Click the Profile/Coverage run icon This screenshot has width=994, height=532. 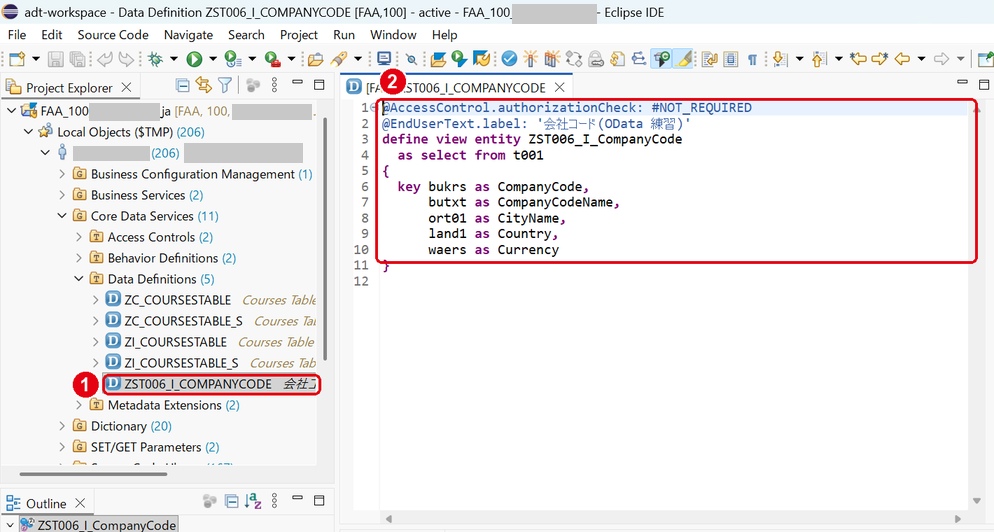point(233,59)
